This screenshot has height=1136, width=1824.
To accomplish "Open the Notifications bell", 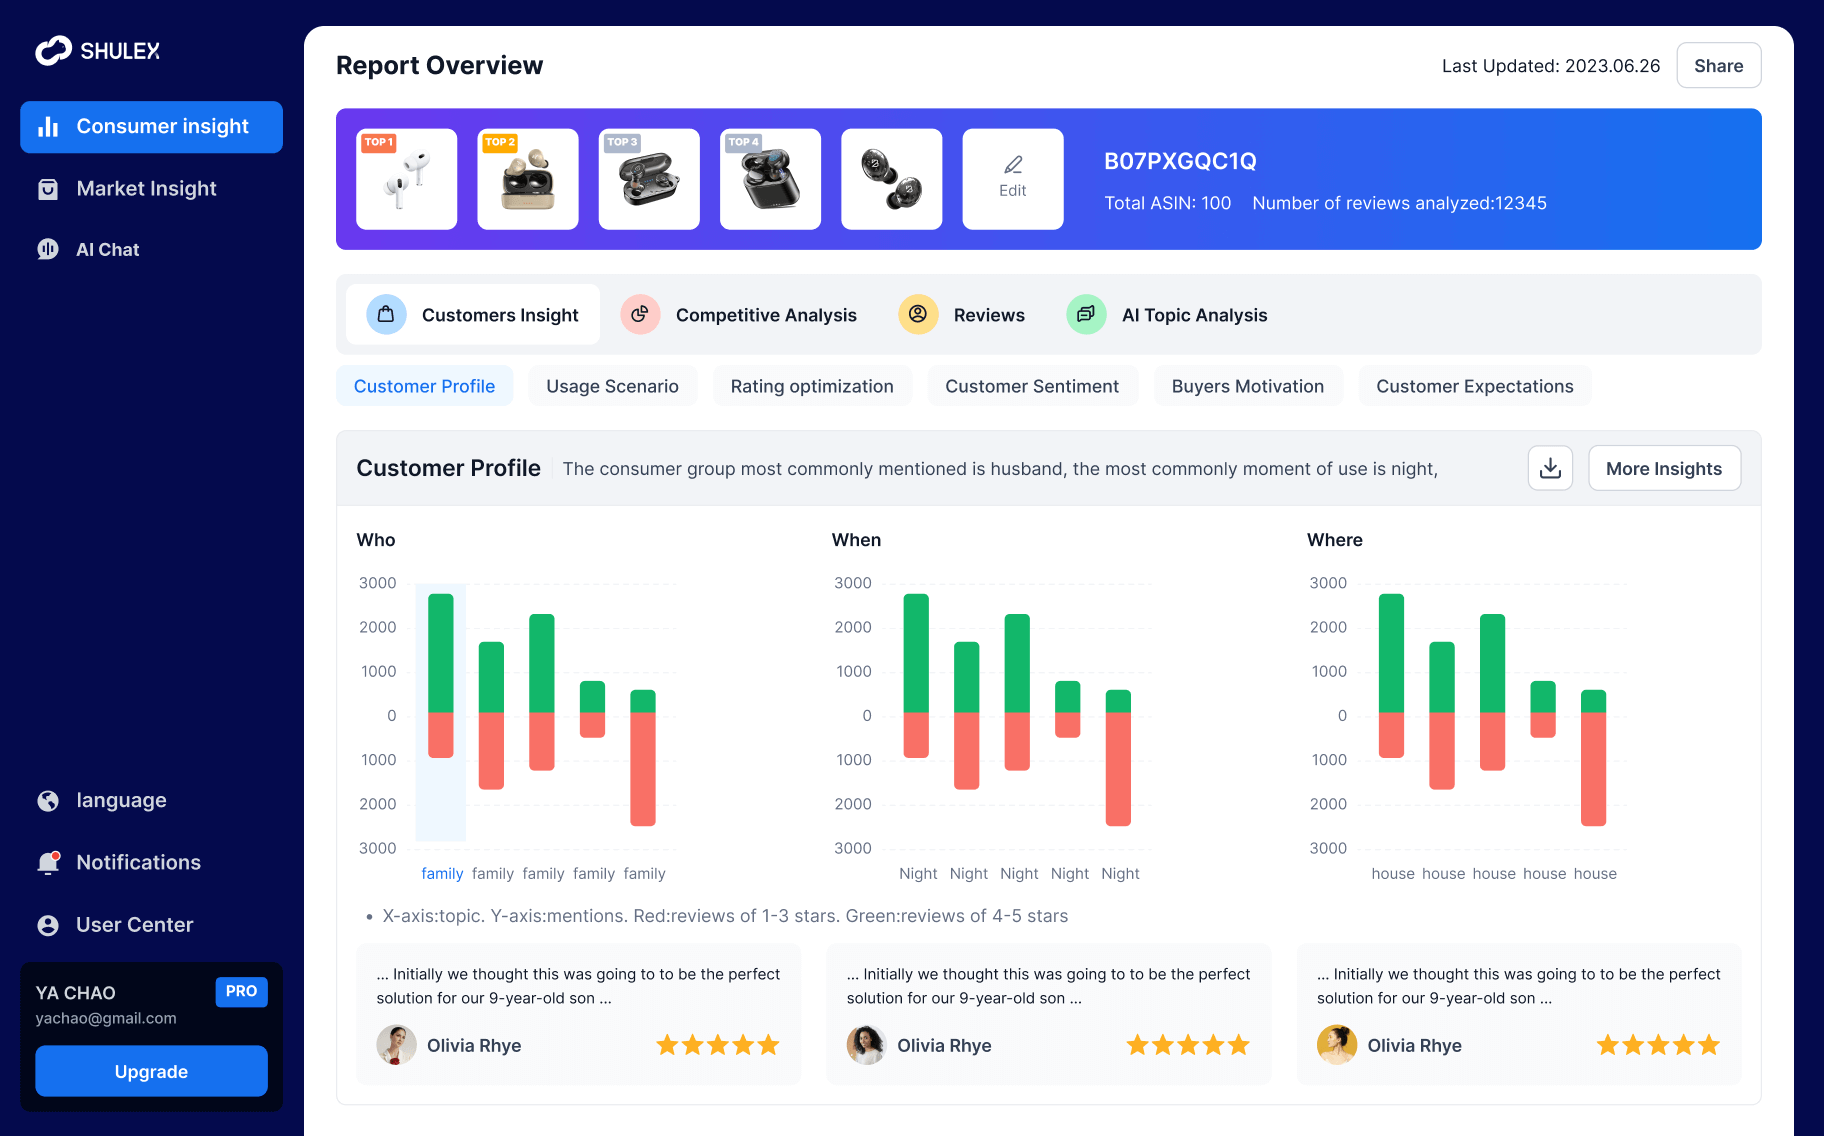I will [48, 862].
